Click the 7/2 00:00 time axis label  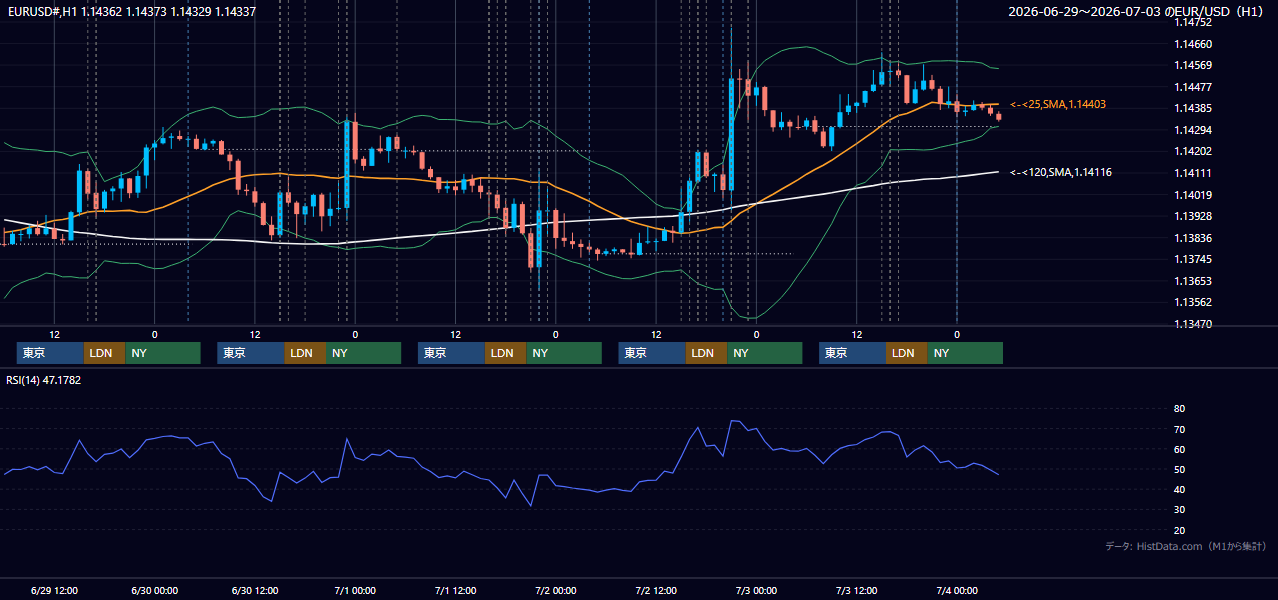[555, 590]
